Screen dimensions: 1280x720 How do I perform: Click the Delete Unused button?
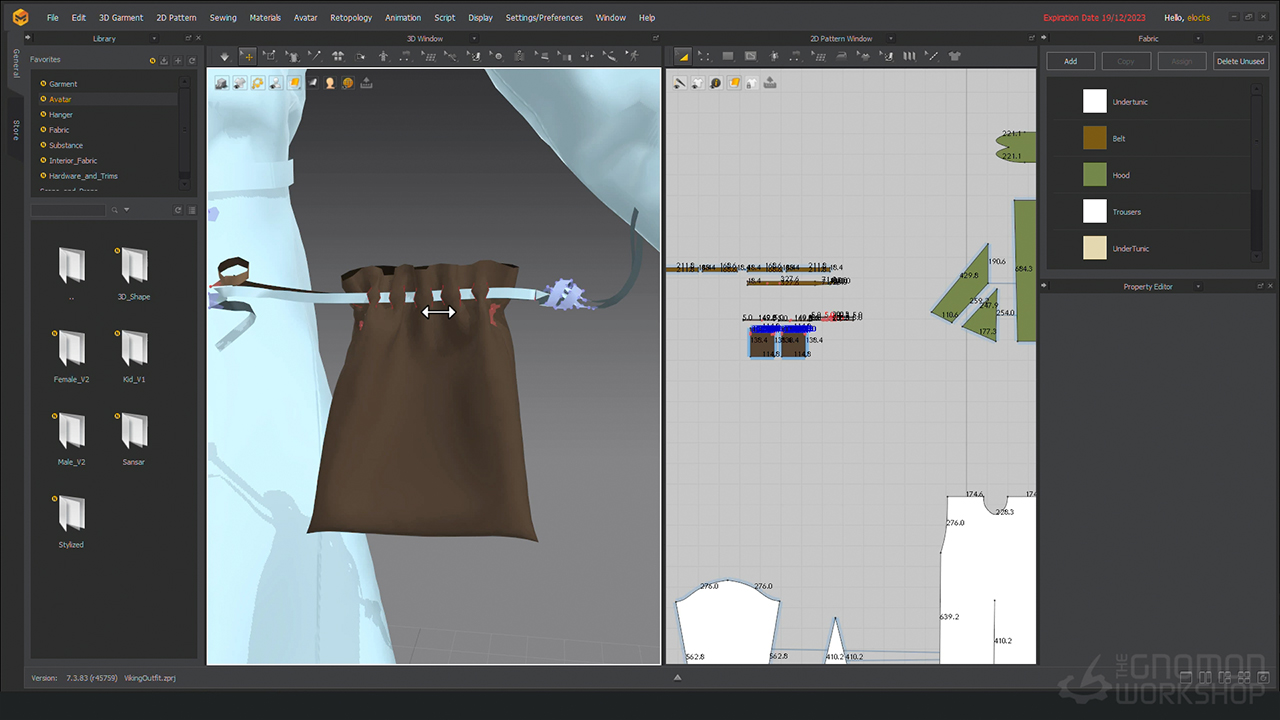[x=1240, y=61]
